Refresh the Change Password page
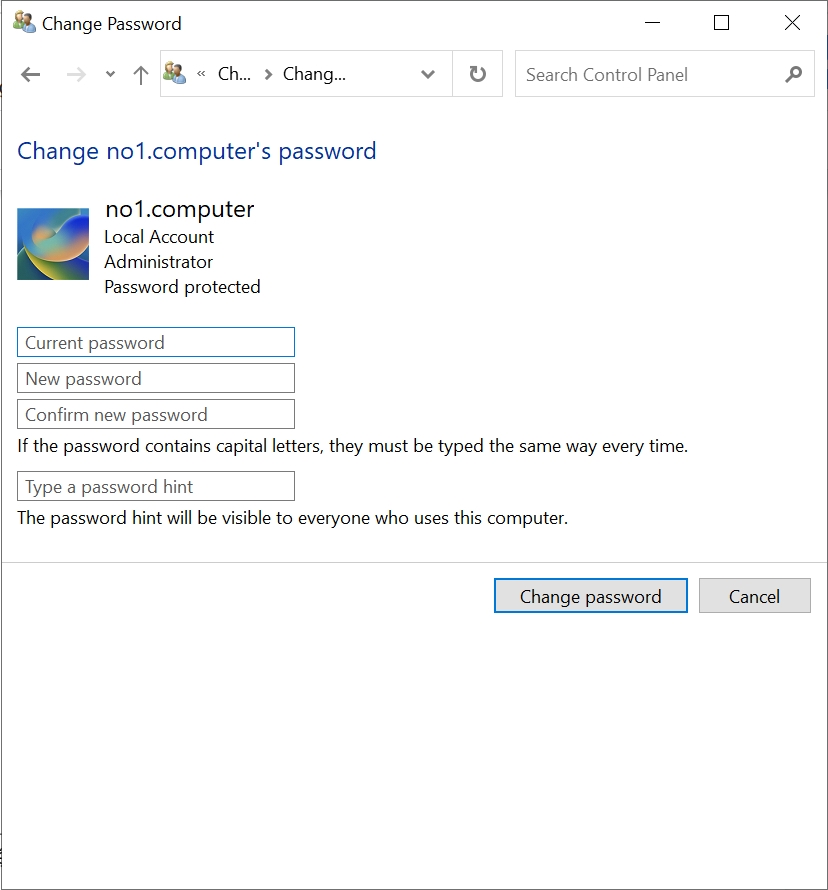The width and height of the screenshot is (828, 890). pos(478,75)
